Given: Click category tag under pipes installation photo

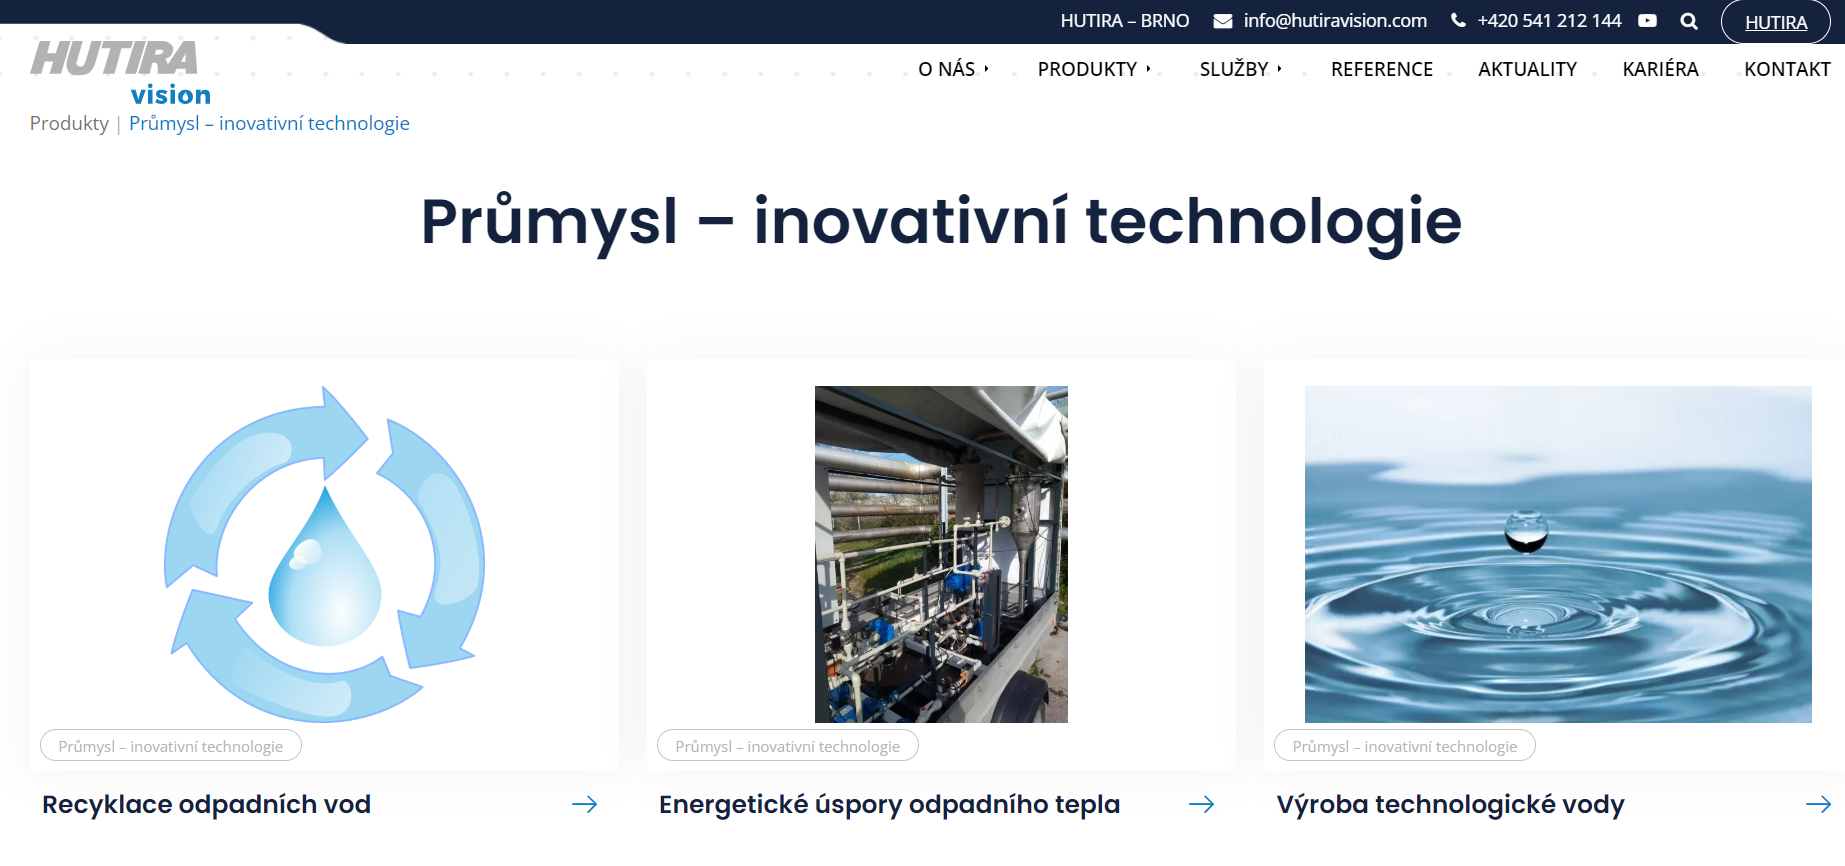Looking at the screenshot, I should pos(788,746).
